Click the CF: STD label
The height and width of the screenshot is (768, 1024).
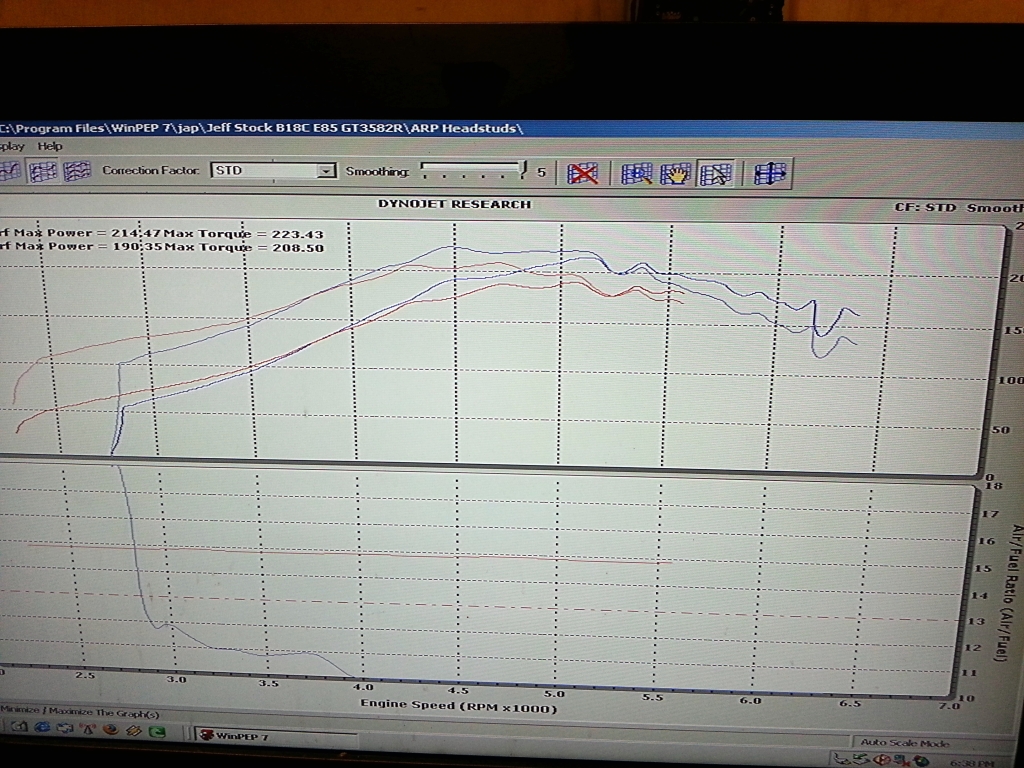[925, 208]
